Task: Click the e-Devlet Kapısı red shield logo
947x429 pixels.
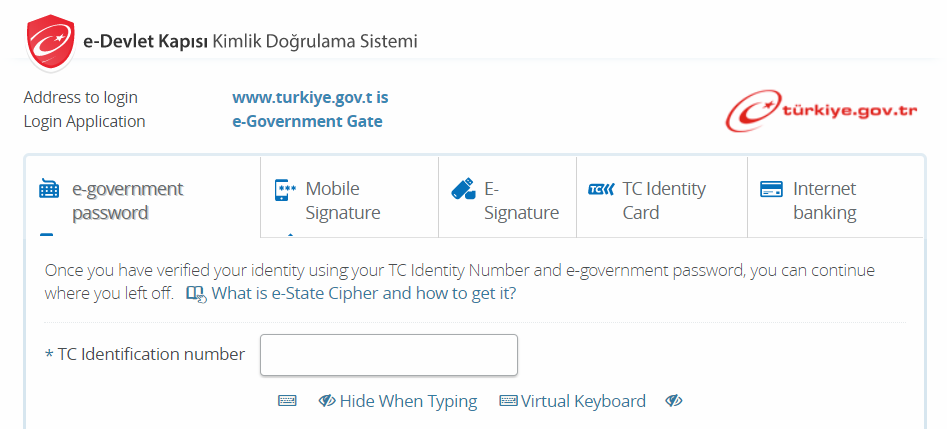Action: click(x=51, y=43)
